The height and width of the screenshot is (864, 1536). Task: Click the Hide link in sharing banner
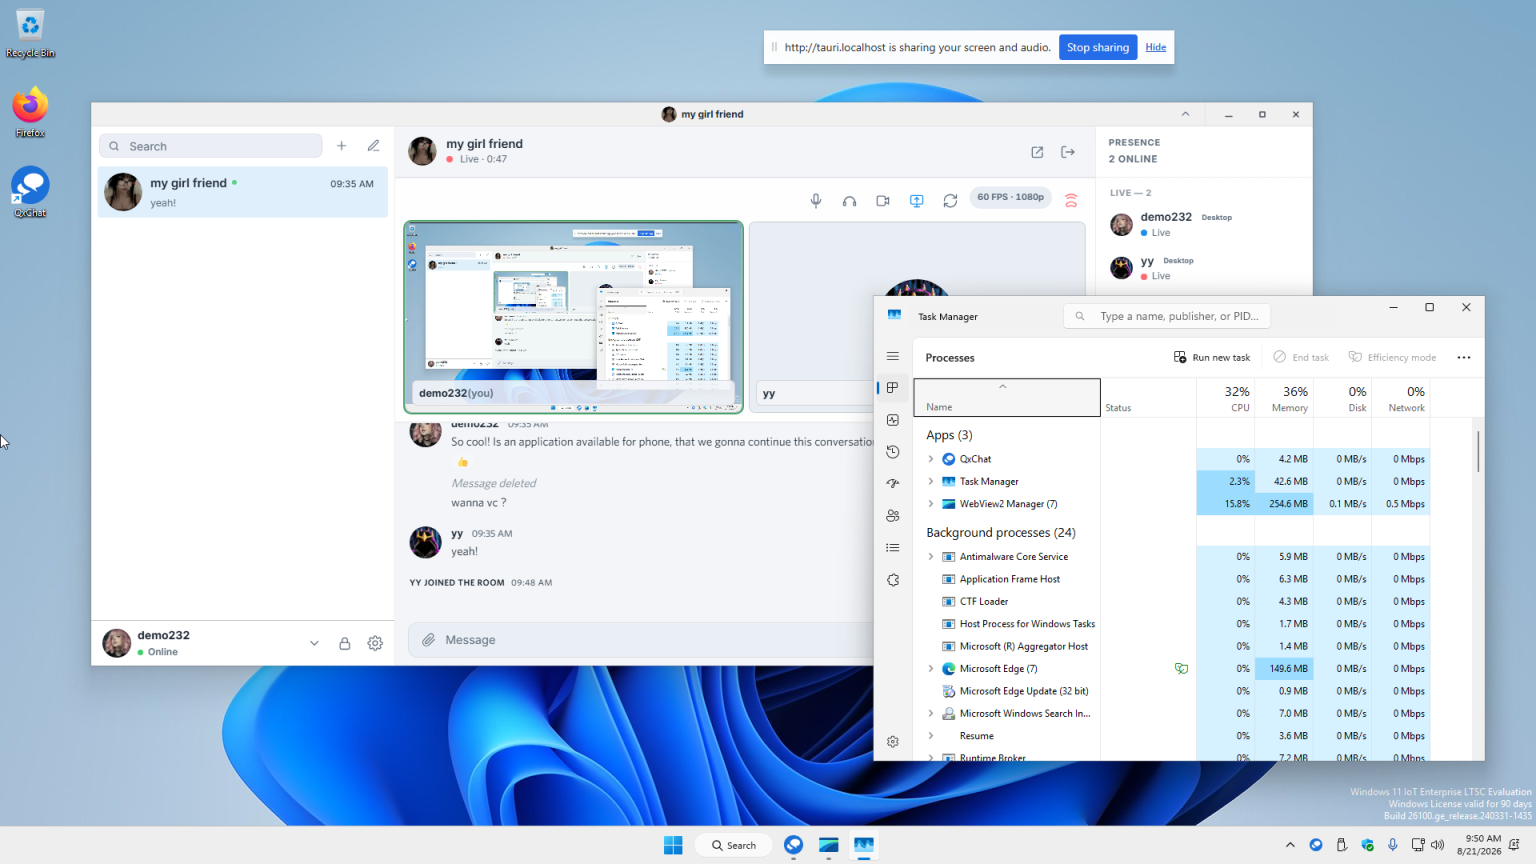click(x=1156, y=47)
